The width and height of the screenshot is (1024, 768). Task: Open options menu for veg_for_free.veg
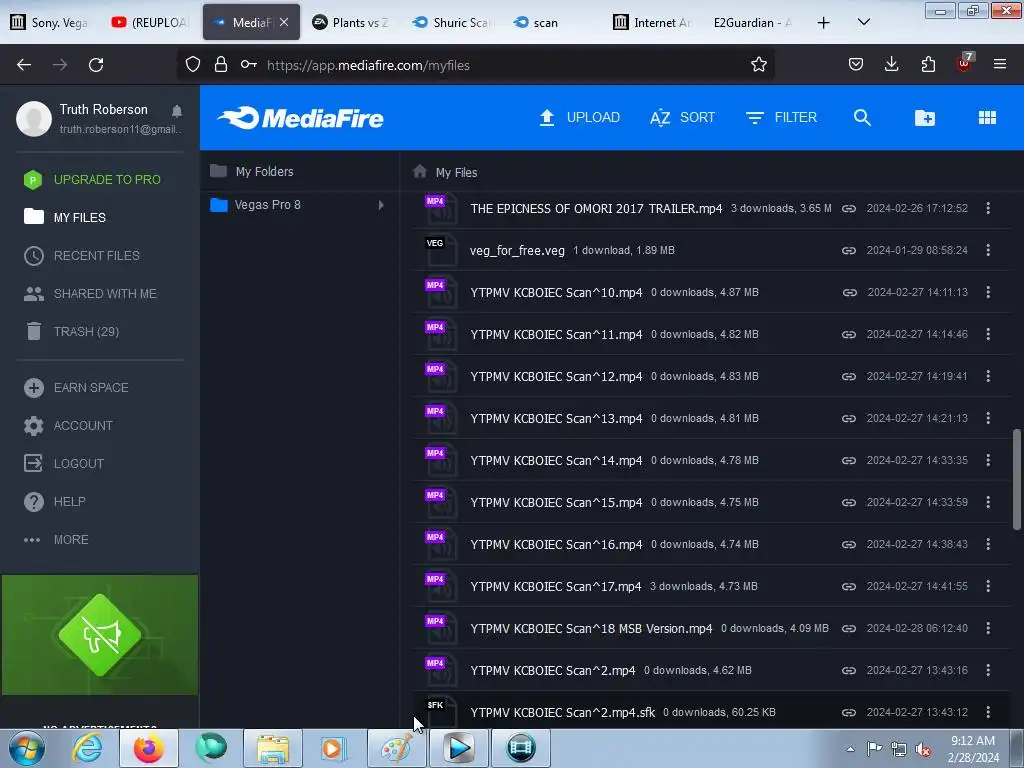[988, 250]
